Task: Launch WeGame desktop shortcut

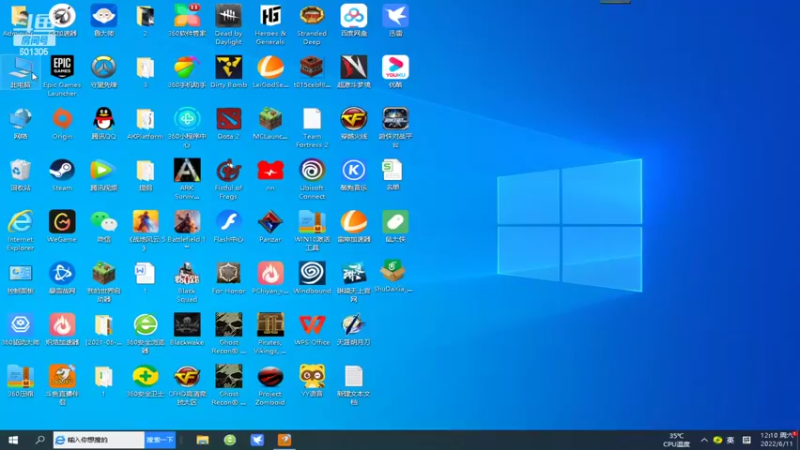Action: click(x=62, y=222)
